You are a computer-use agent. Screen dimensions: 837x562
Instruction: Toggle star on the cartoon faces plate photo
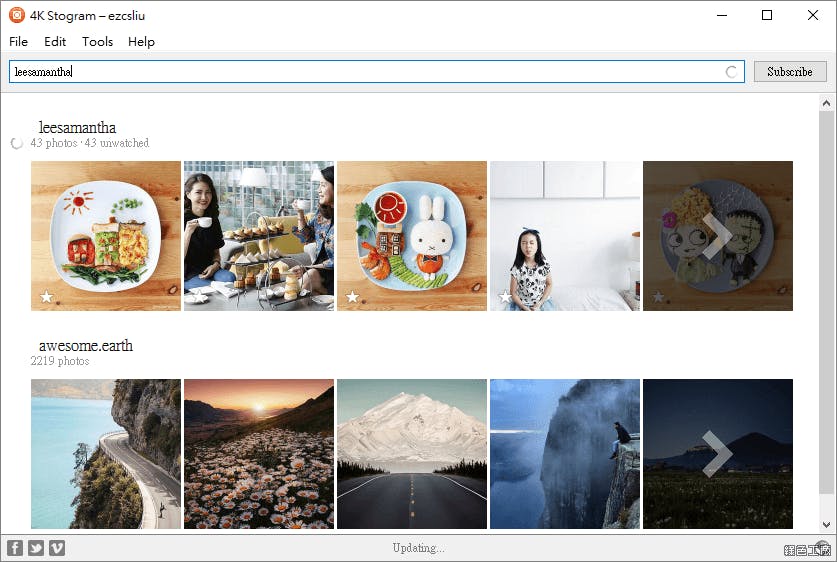[x=658, y=297]
